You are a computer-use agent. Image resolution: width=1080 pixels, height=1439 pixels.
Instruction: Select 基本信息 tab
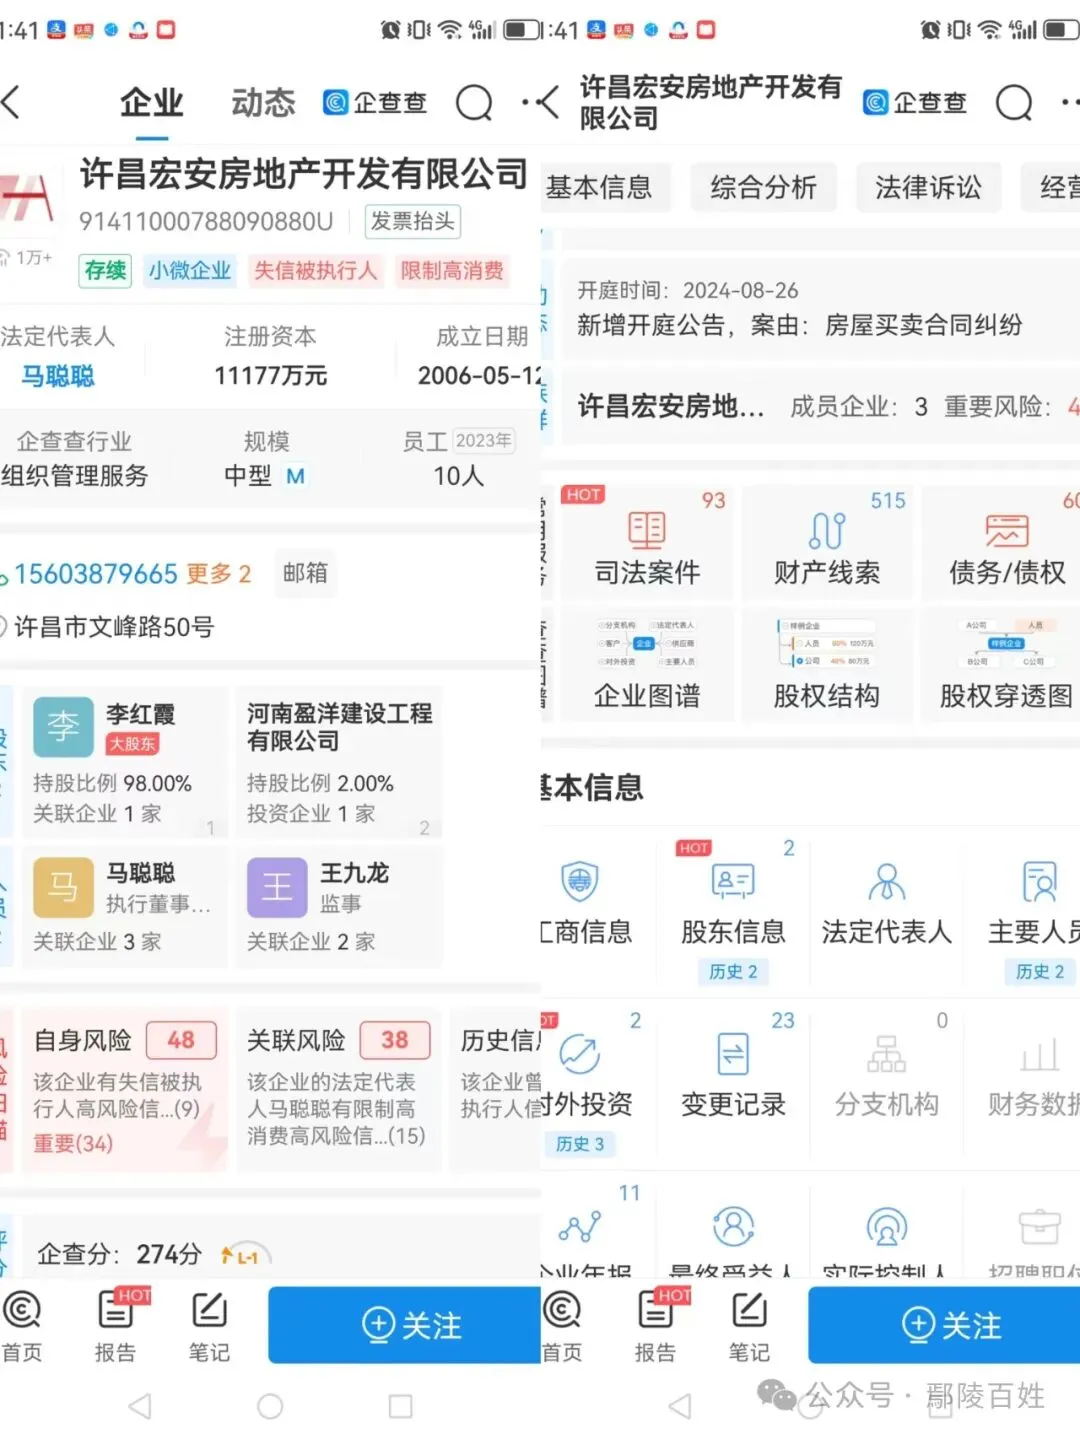click(600, 187)
